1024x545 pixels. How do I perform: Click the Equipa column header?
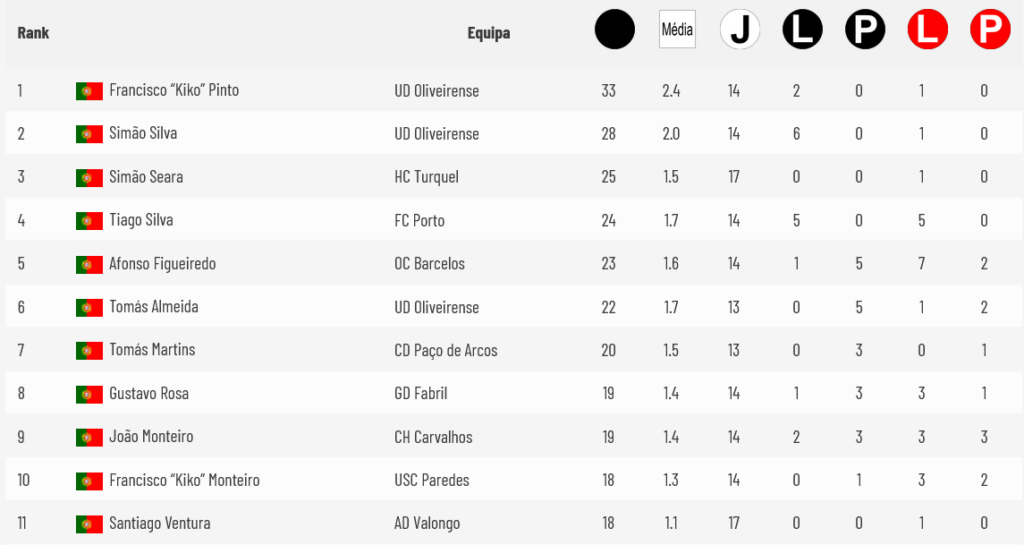pyautogui.click(x=488, y=33)
